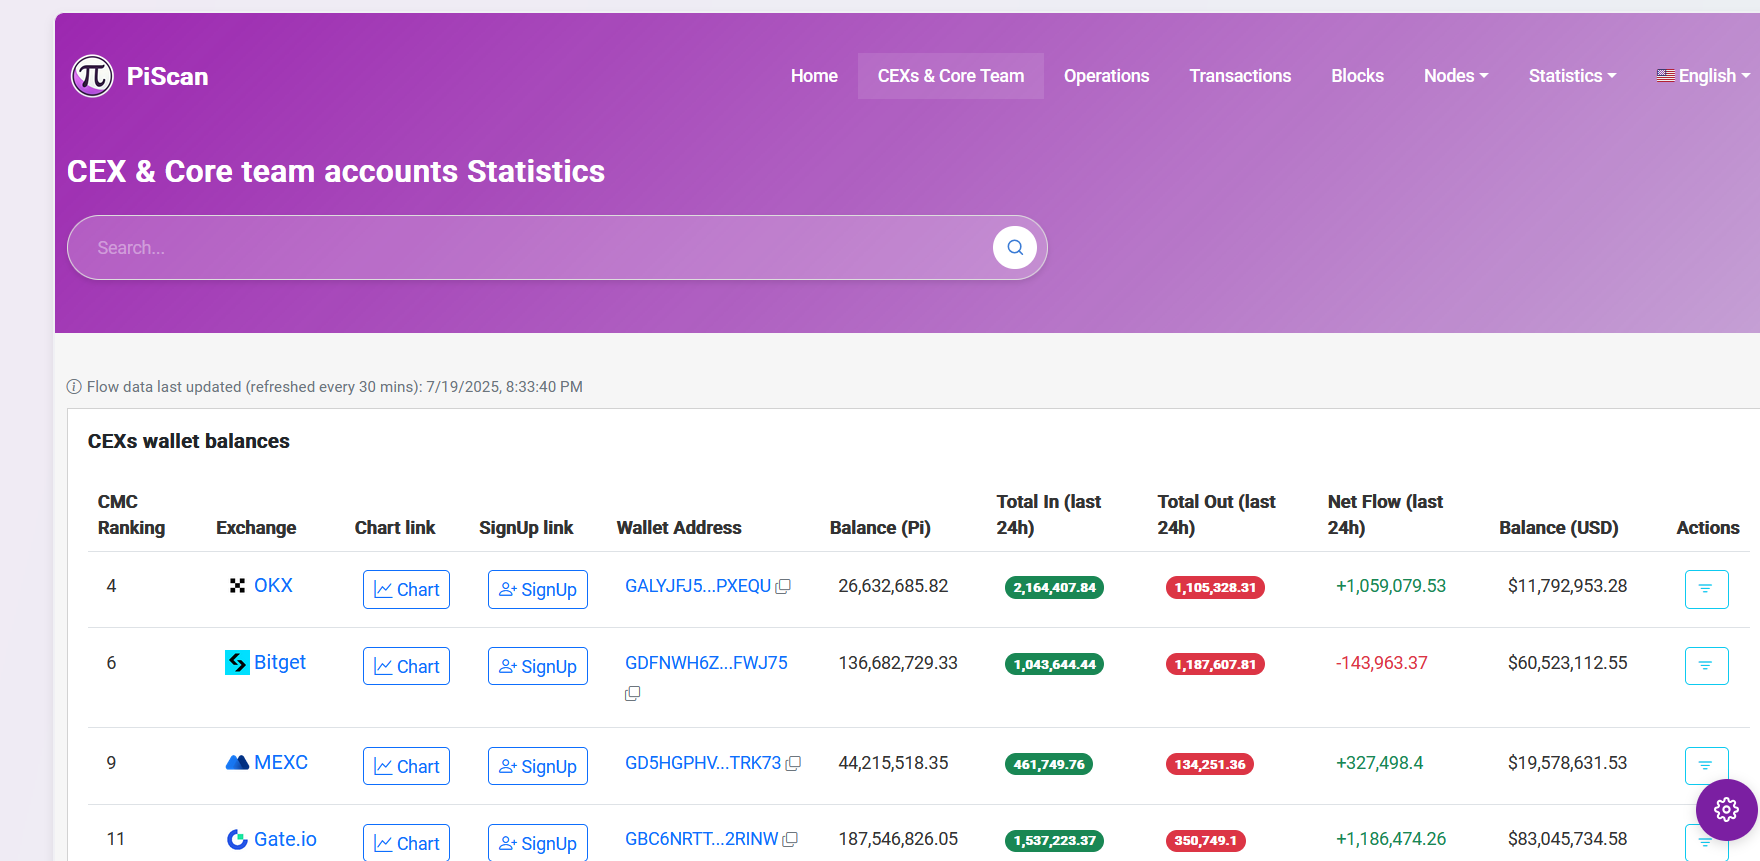Open the Bitget exchange link
The height and width of the screenshot is (861, 1760).
click(x=280, y=662)
